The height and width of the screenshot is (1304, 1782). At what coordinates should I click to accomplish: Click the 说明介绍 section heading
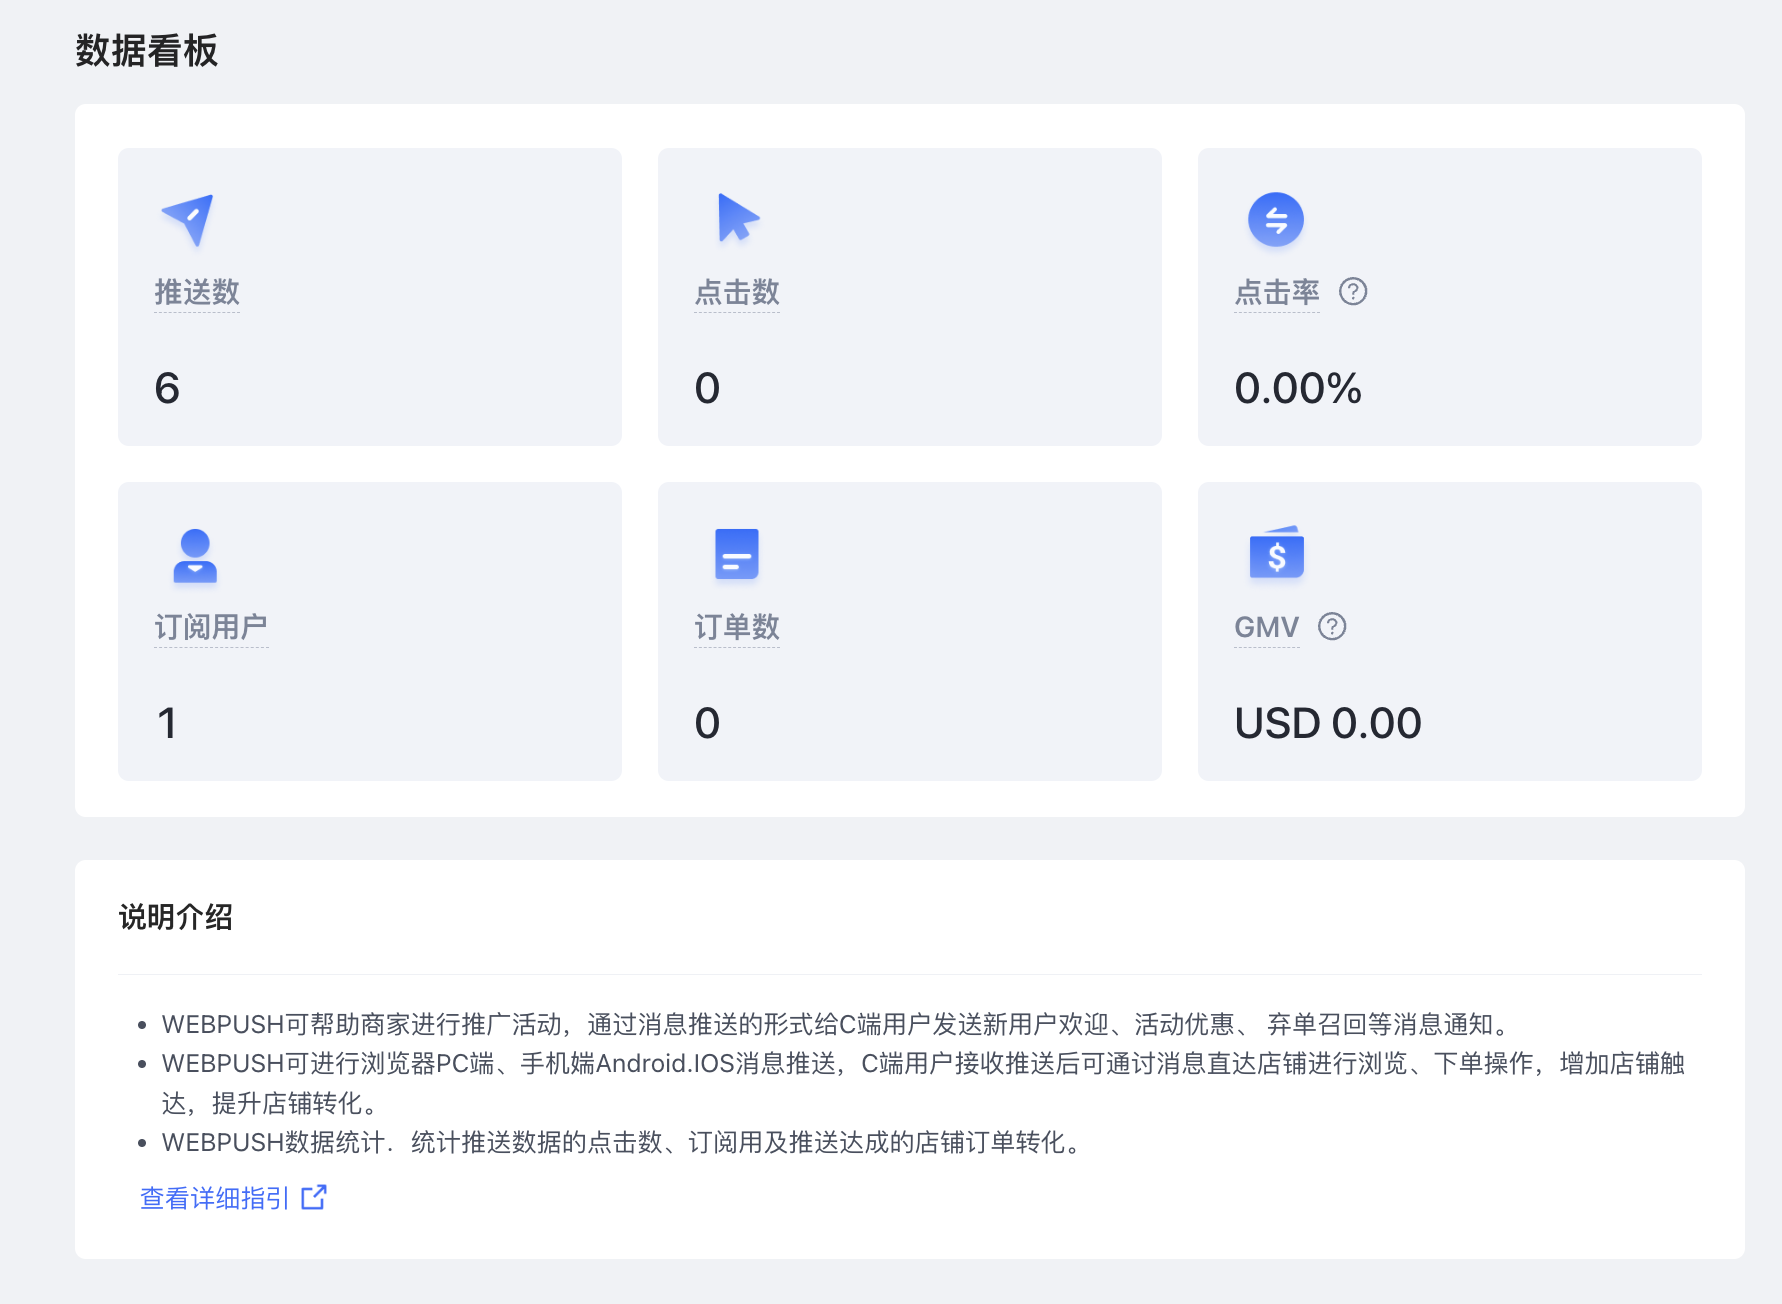pyautogui.click(x=176, y=917)
